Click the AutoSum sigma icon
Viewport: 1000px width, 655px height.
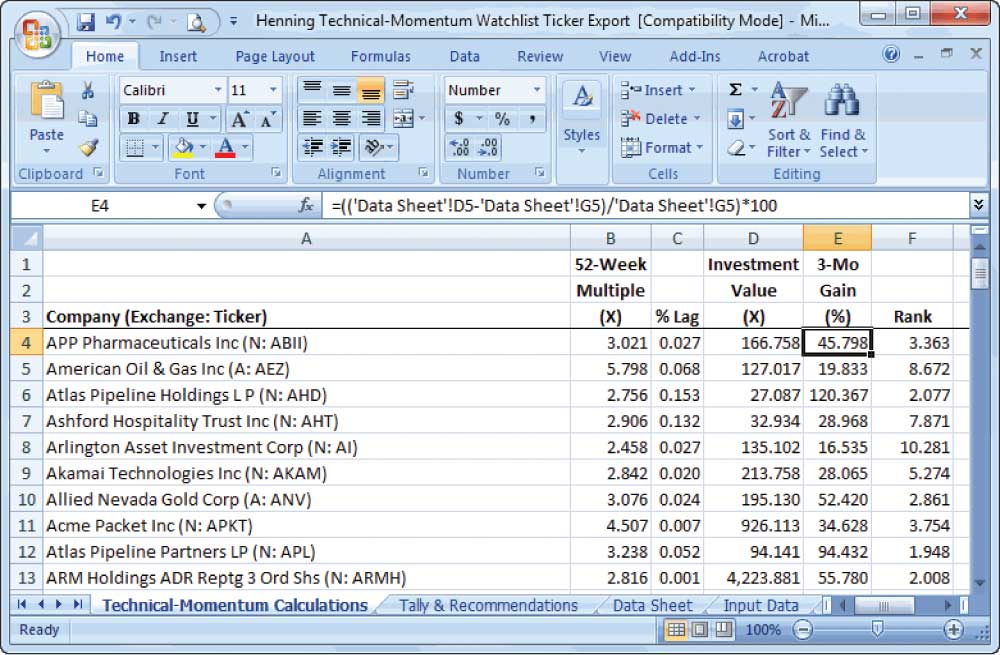pyautogui.click(x=736, y=90)
